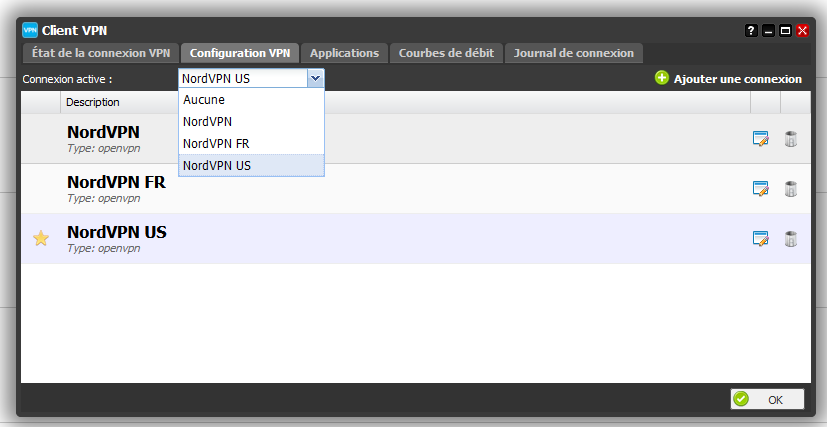Open help via the question mark button
The height and width of the screenshot is (427, 827).
[751, 31]
